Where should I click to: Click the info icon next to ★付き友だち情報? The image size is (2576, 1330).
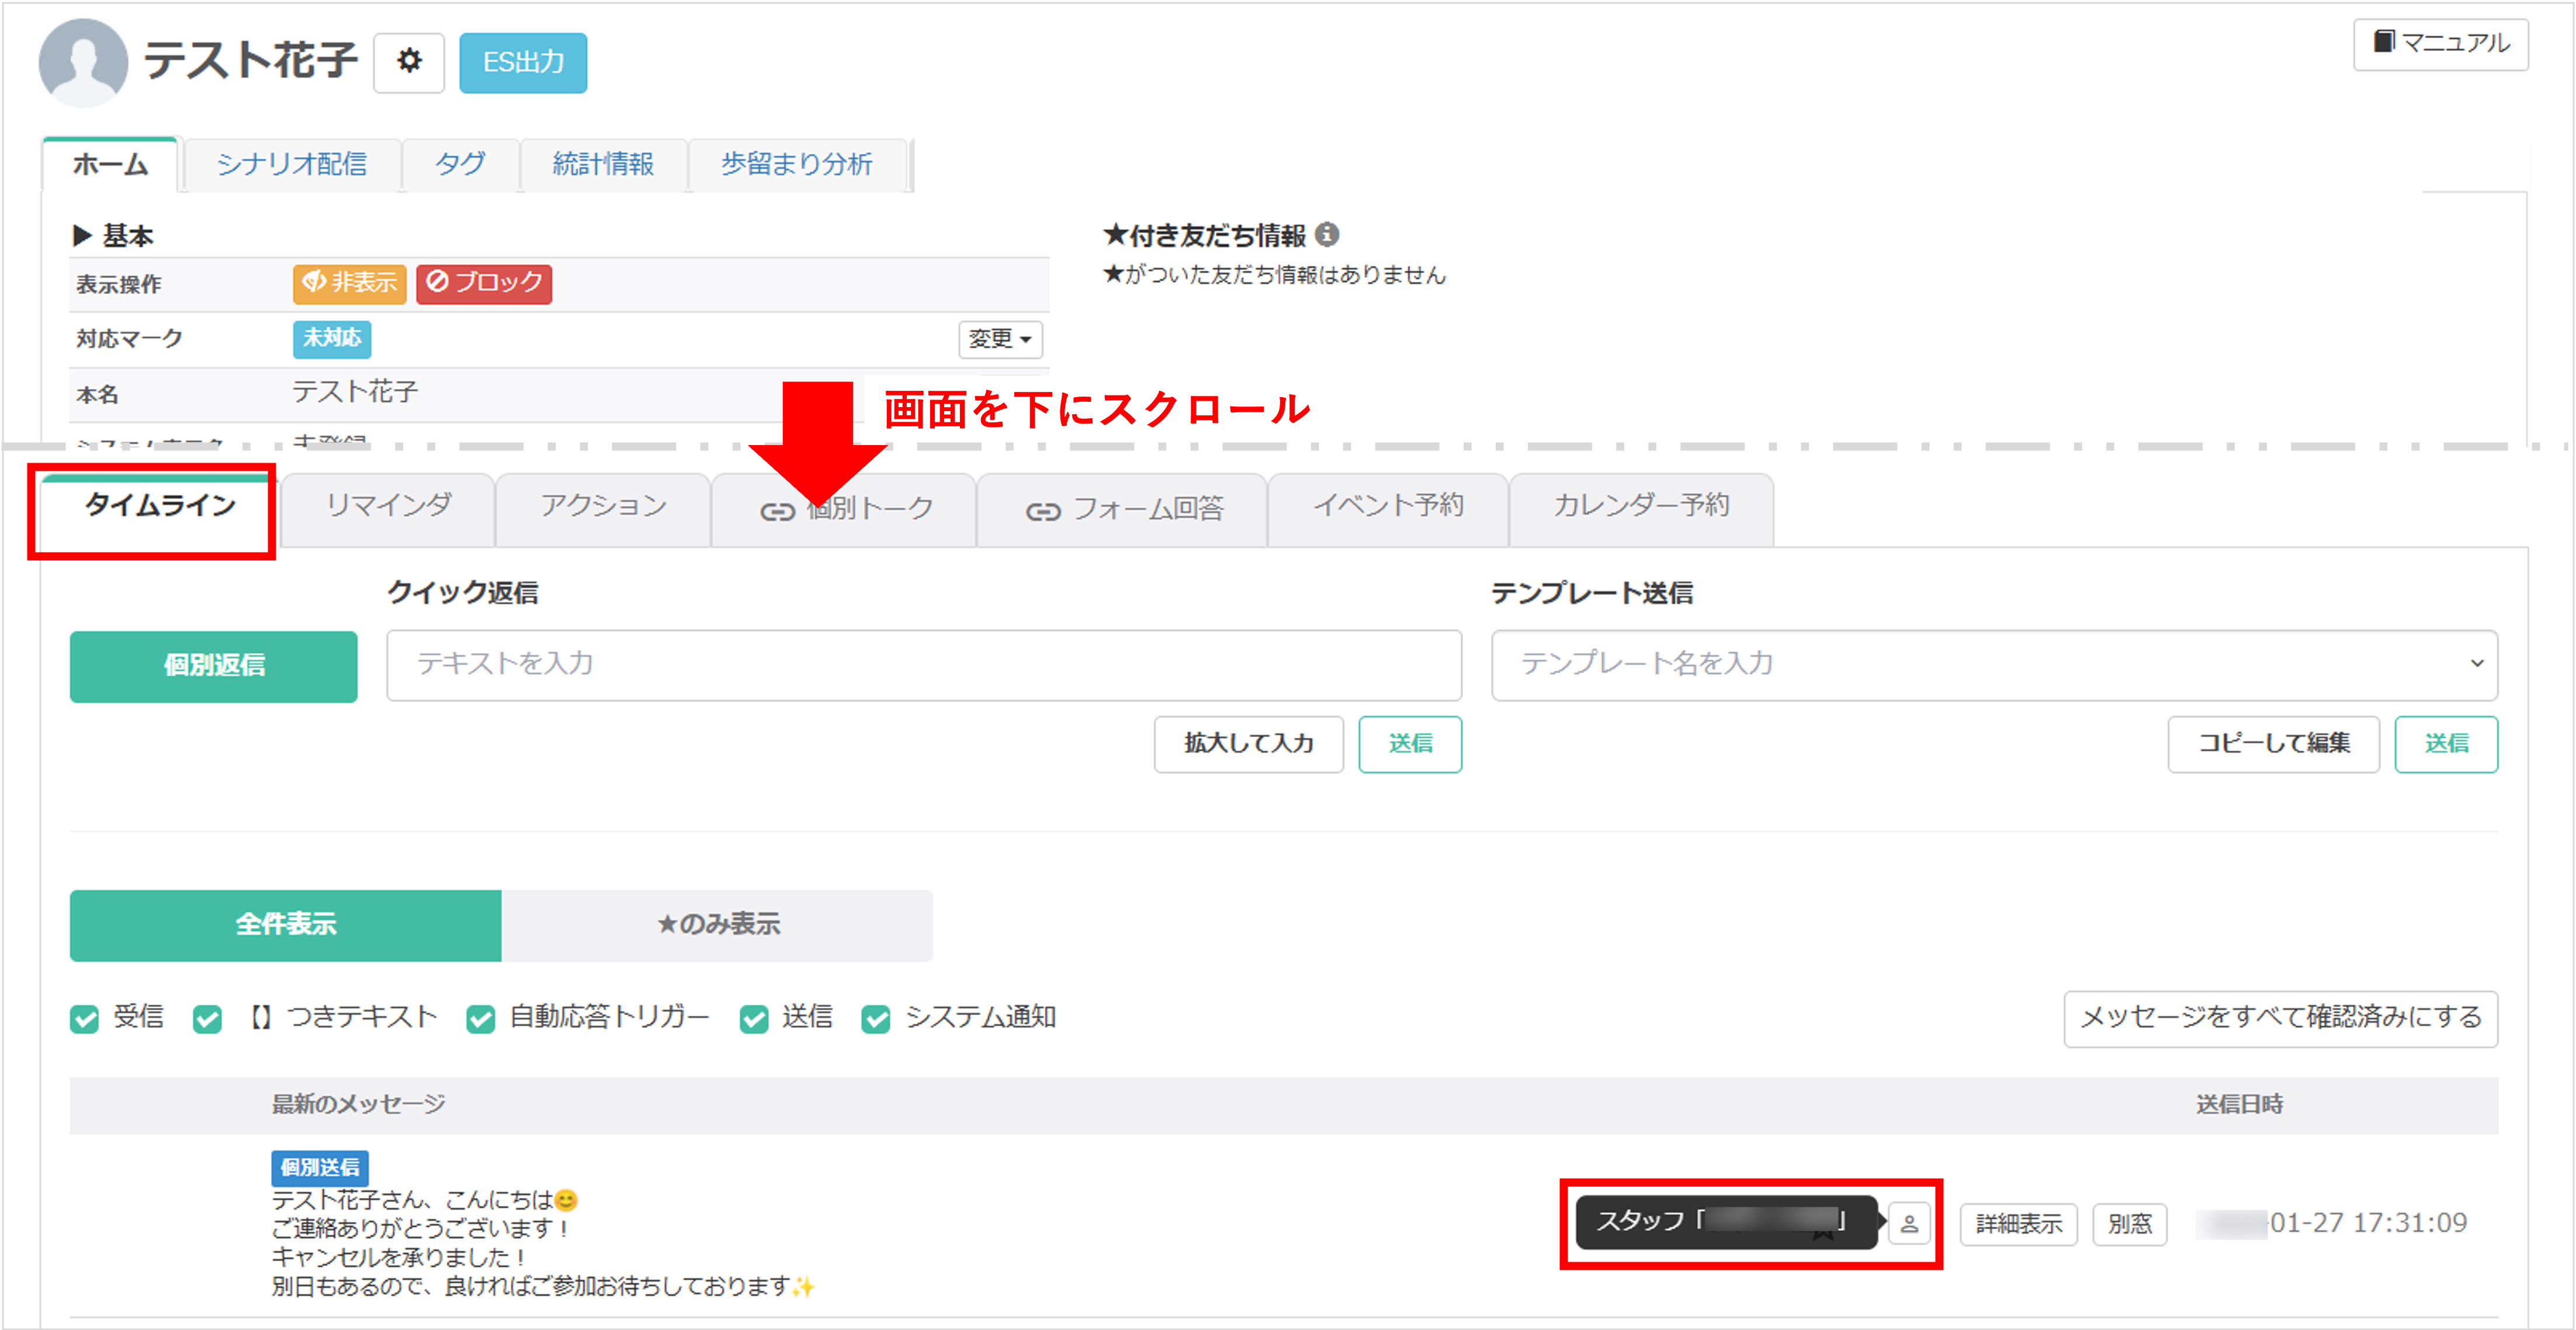(x=1327, y=234)
